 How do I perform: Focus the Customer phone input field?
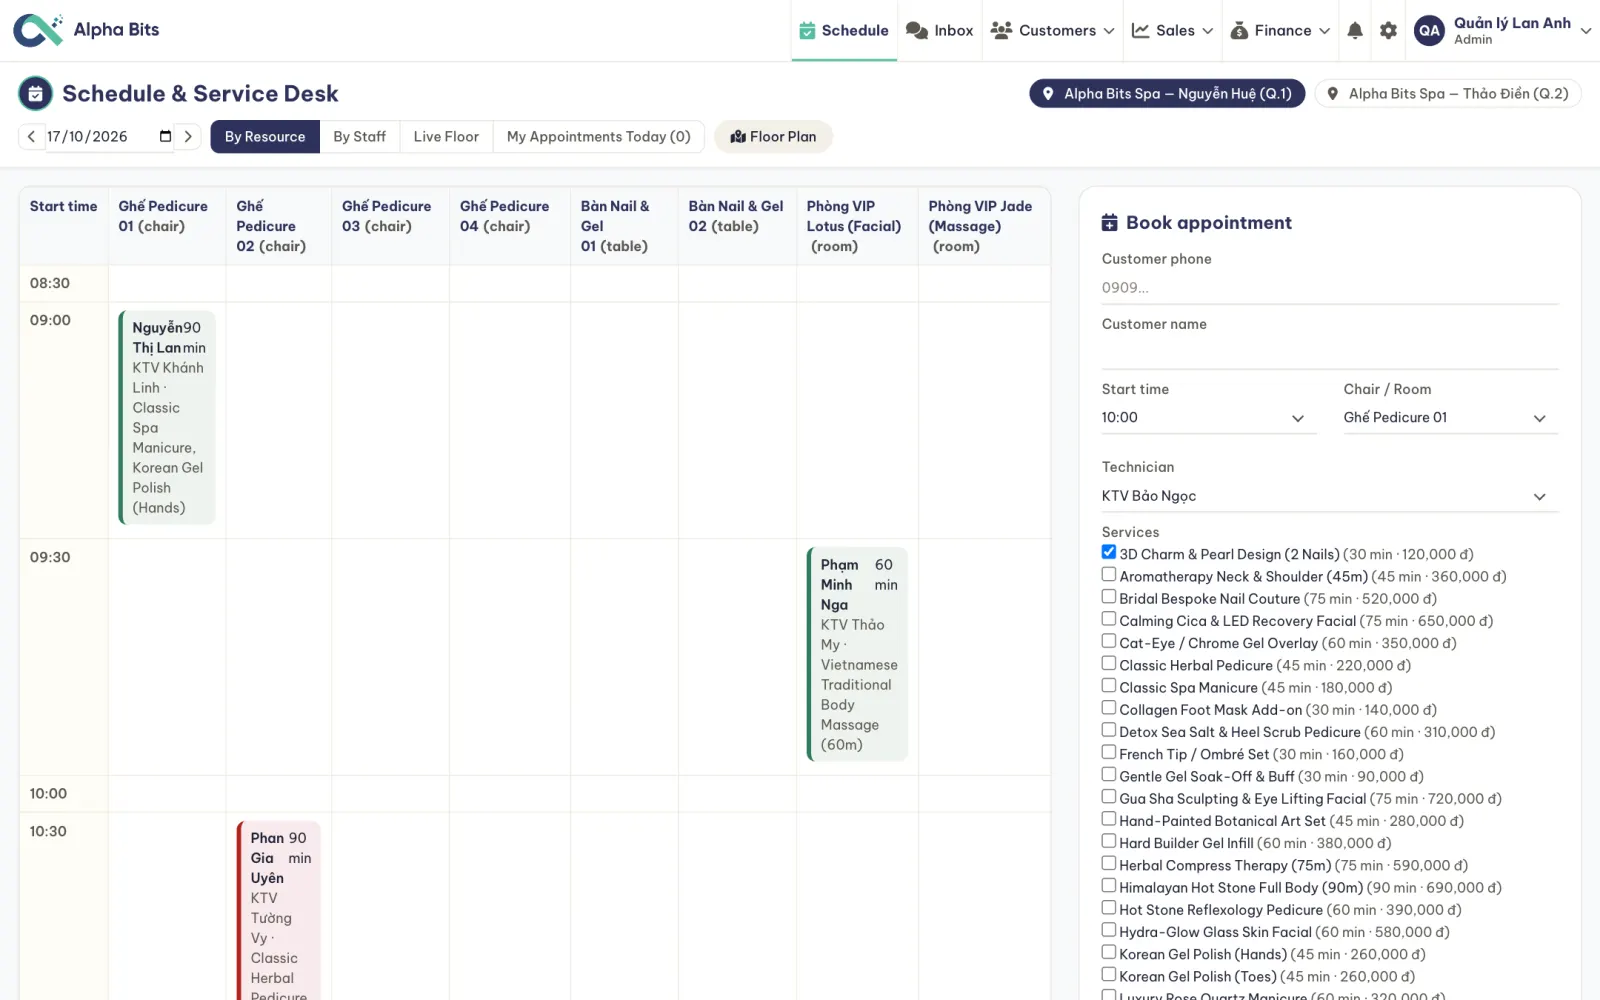(x=1330, y=288)
